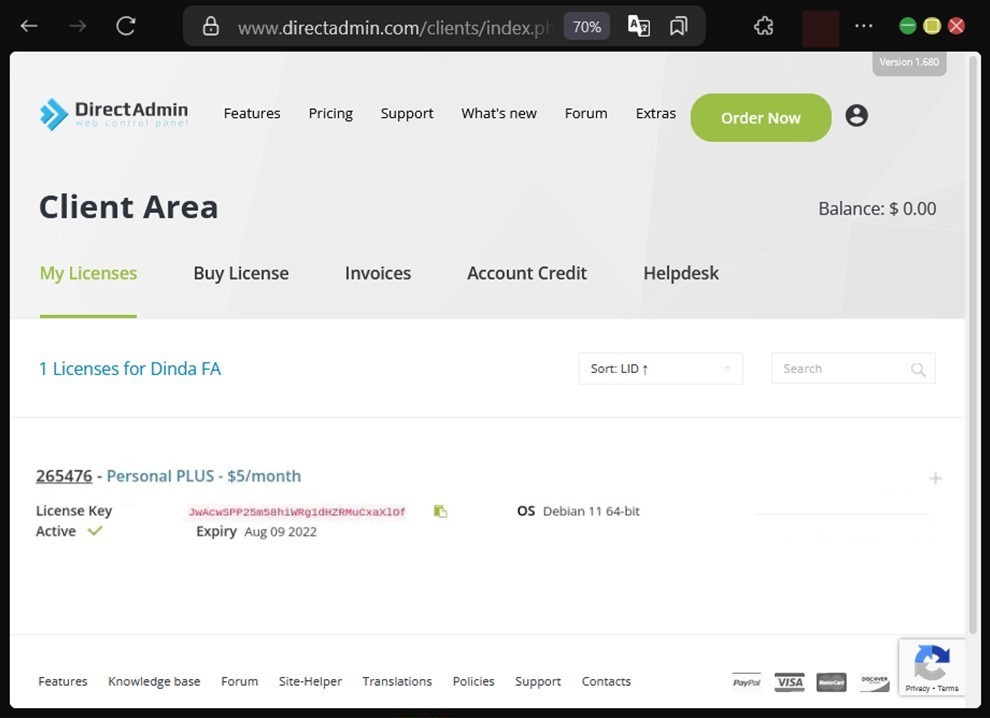Screen dimensions: 990x718
Task: Go back using the browser back arrow
Action: point(29,26)
